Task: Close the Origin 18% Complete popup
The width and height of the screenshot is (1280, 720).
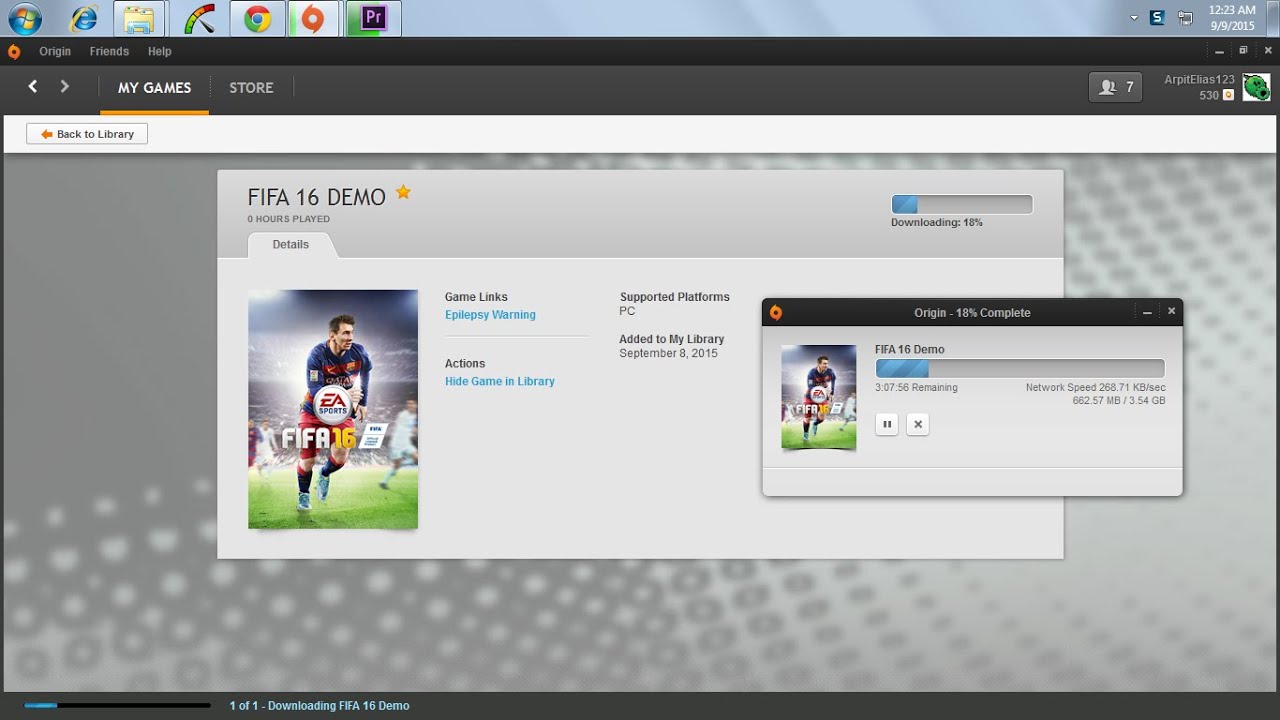Action: 1171,311
